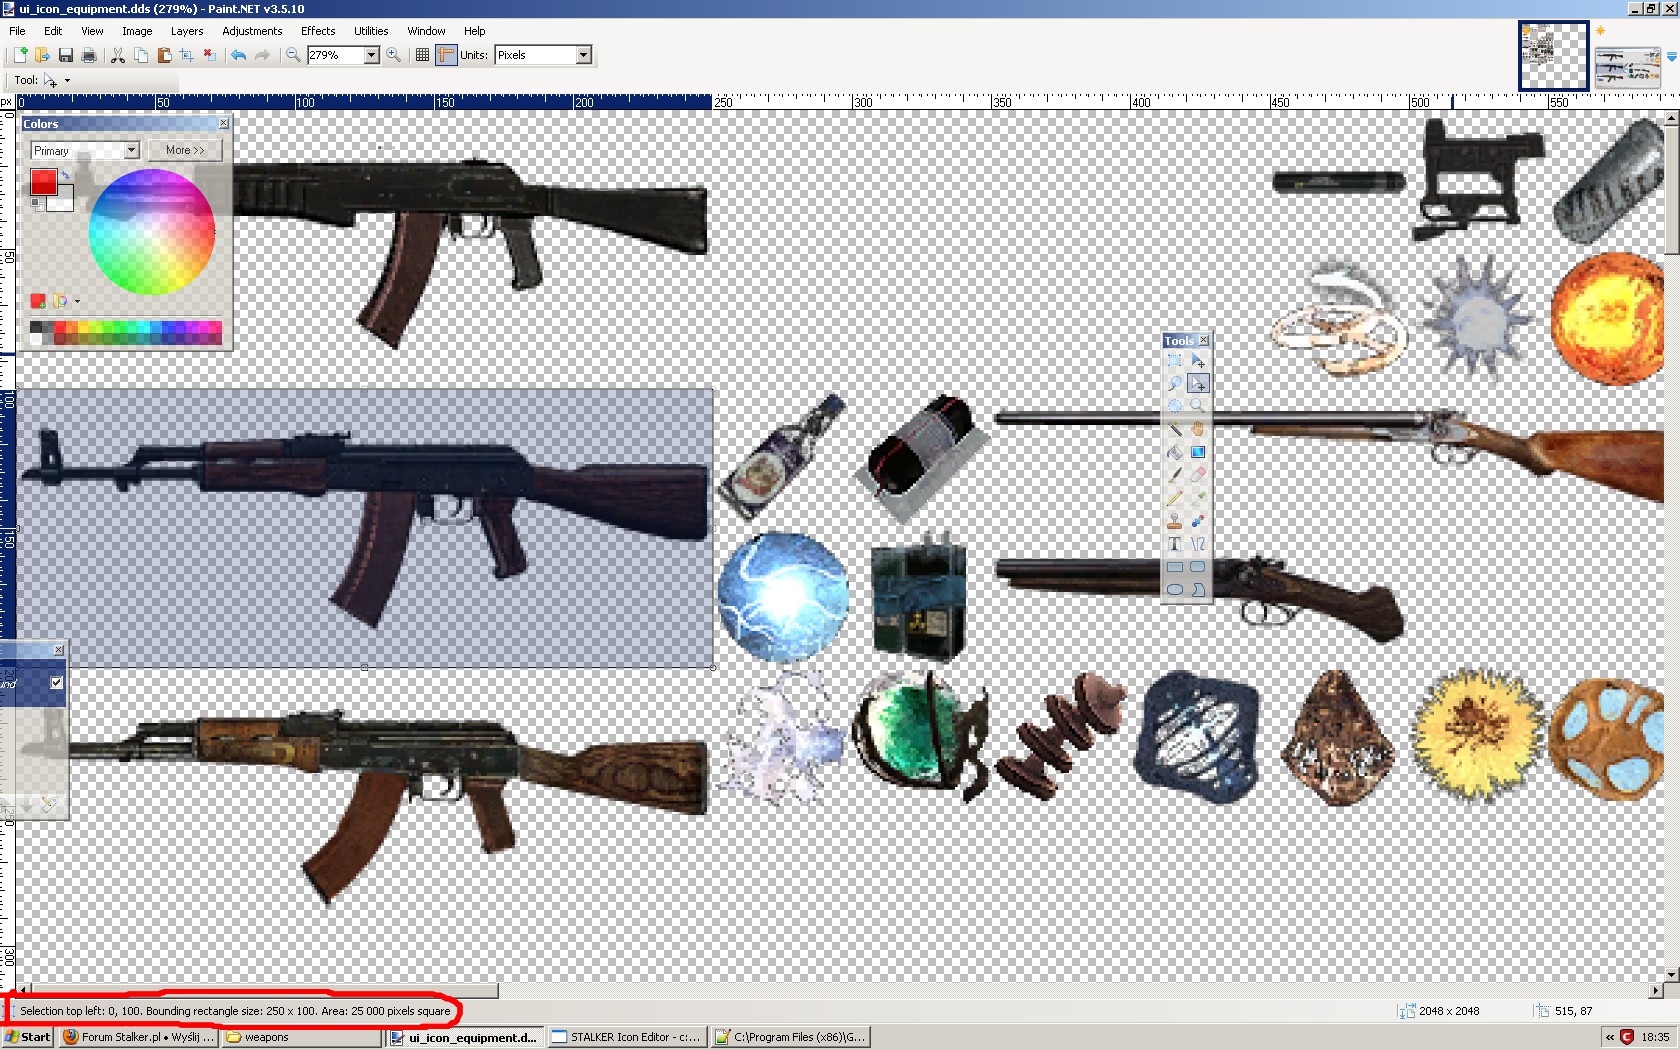Click the white secondary color swatch
This screenshot has height=1050, width=1680.
click(62, 200)
